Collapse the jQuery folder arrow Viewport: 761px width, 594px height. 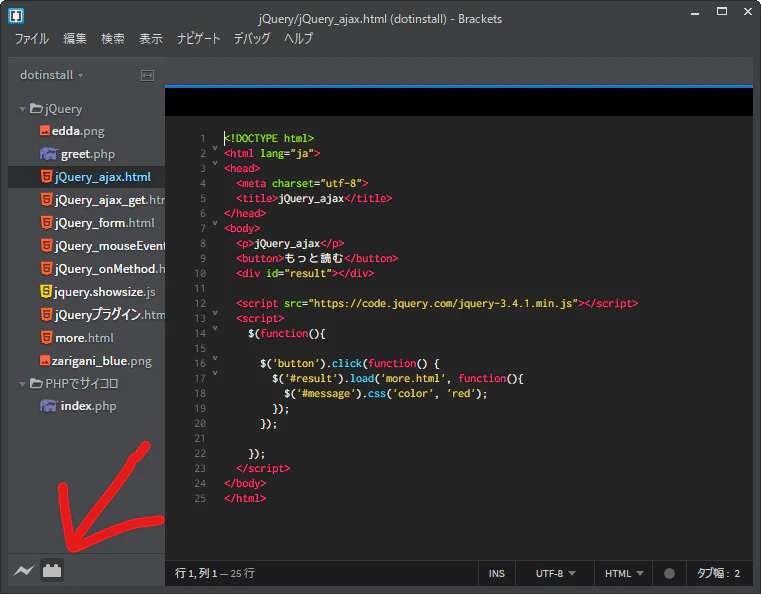[x=22, y=109]
